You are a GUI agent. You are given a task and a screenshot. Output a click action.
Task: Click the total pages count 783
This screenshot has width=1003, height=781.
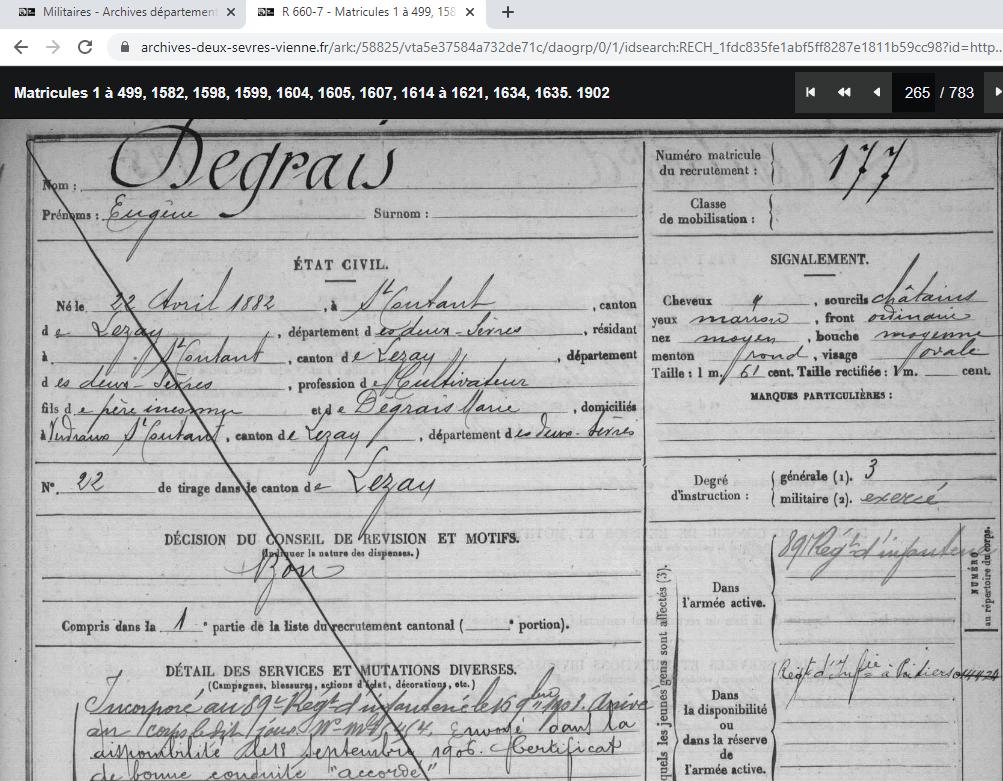pyautogui.click(x=961, y=93)
